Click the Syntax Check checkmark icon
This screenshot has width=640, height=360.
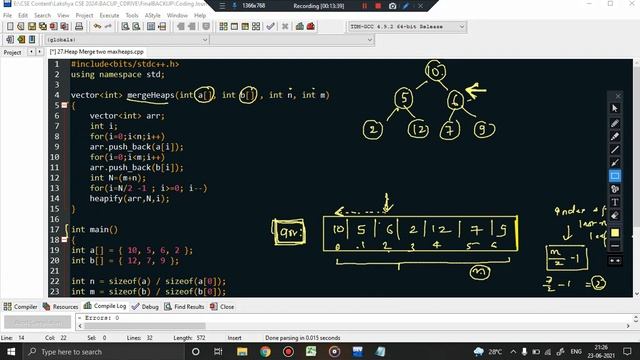(270, 26)
